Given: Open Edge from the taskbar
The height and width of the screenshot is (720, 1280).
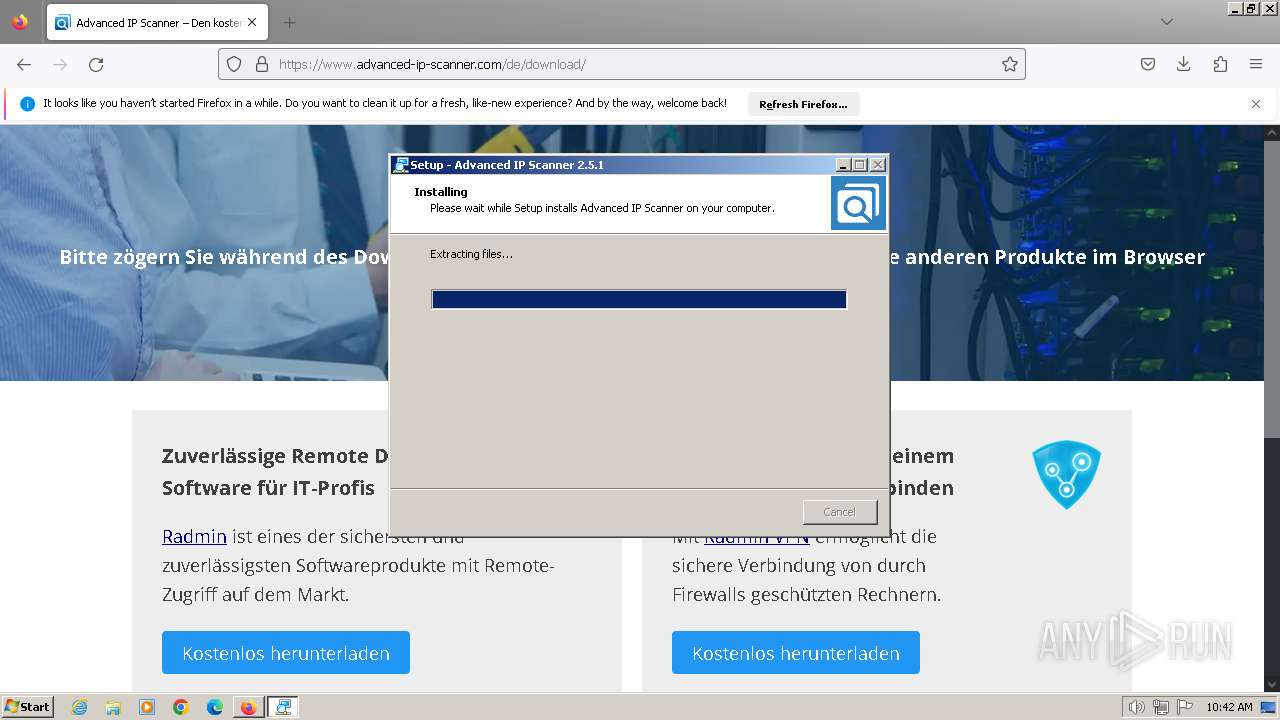Looking at the screenshot, I should [x=215, y=707].
